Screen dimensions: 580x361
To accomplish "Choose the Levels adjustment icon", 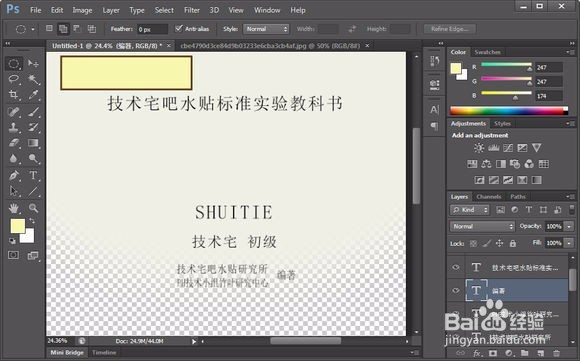I will [x=493, y=148].
